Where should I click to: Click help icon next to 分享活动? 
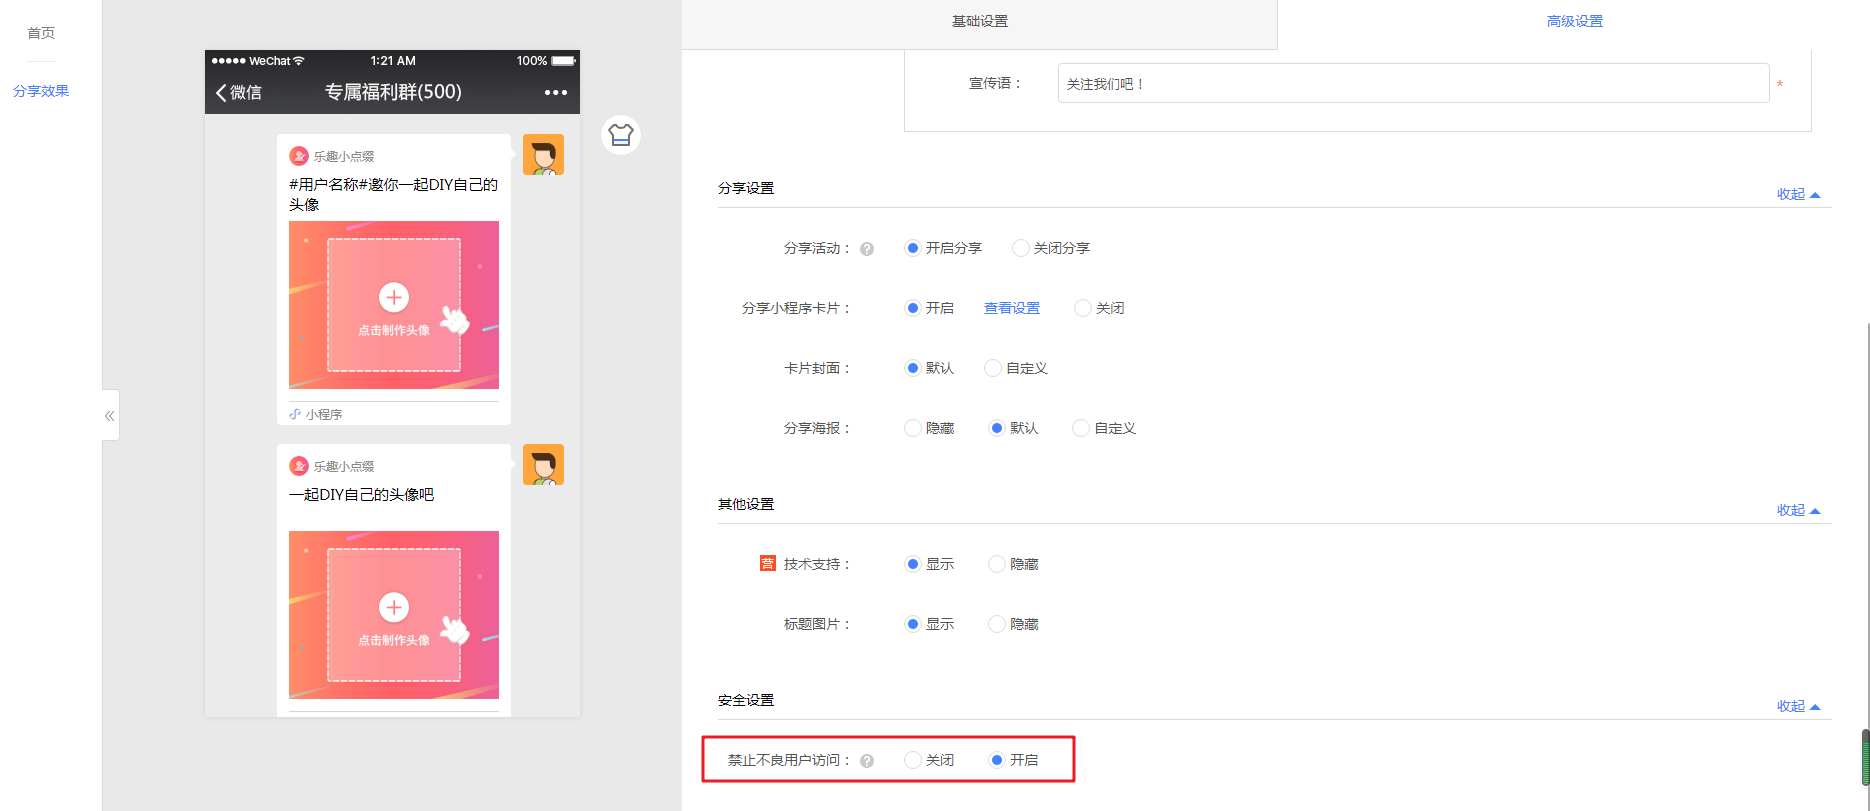[867, 249]
